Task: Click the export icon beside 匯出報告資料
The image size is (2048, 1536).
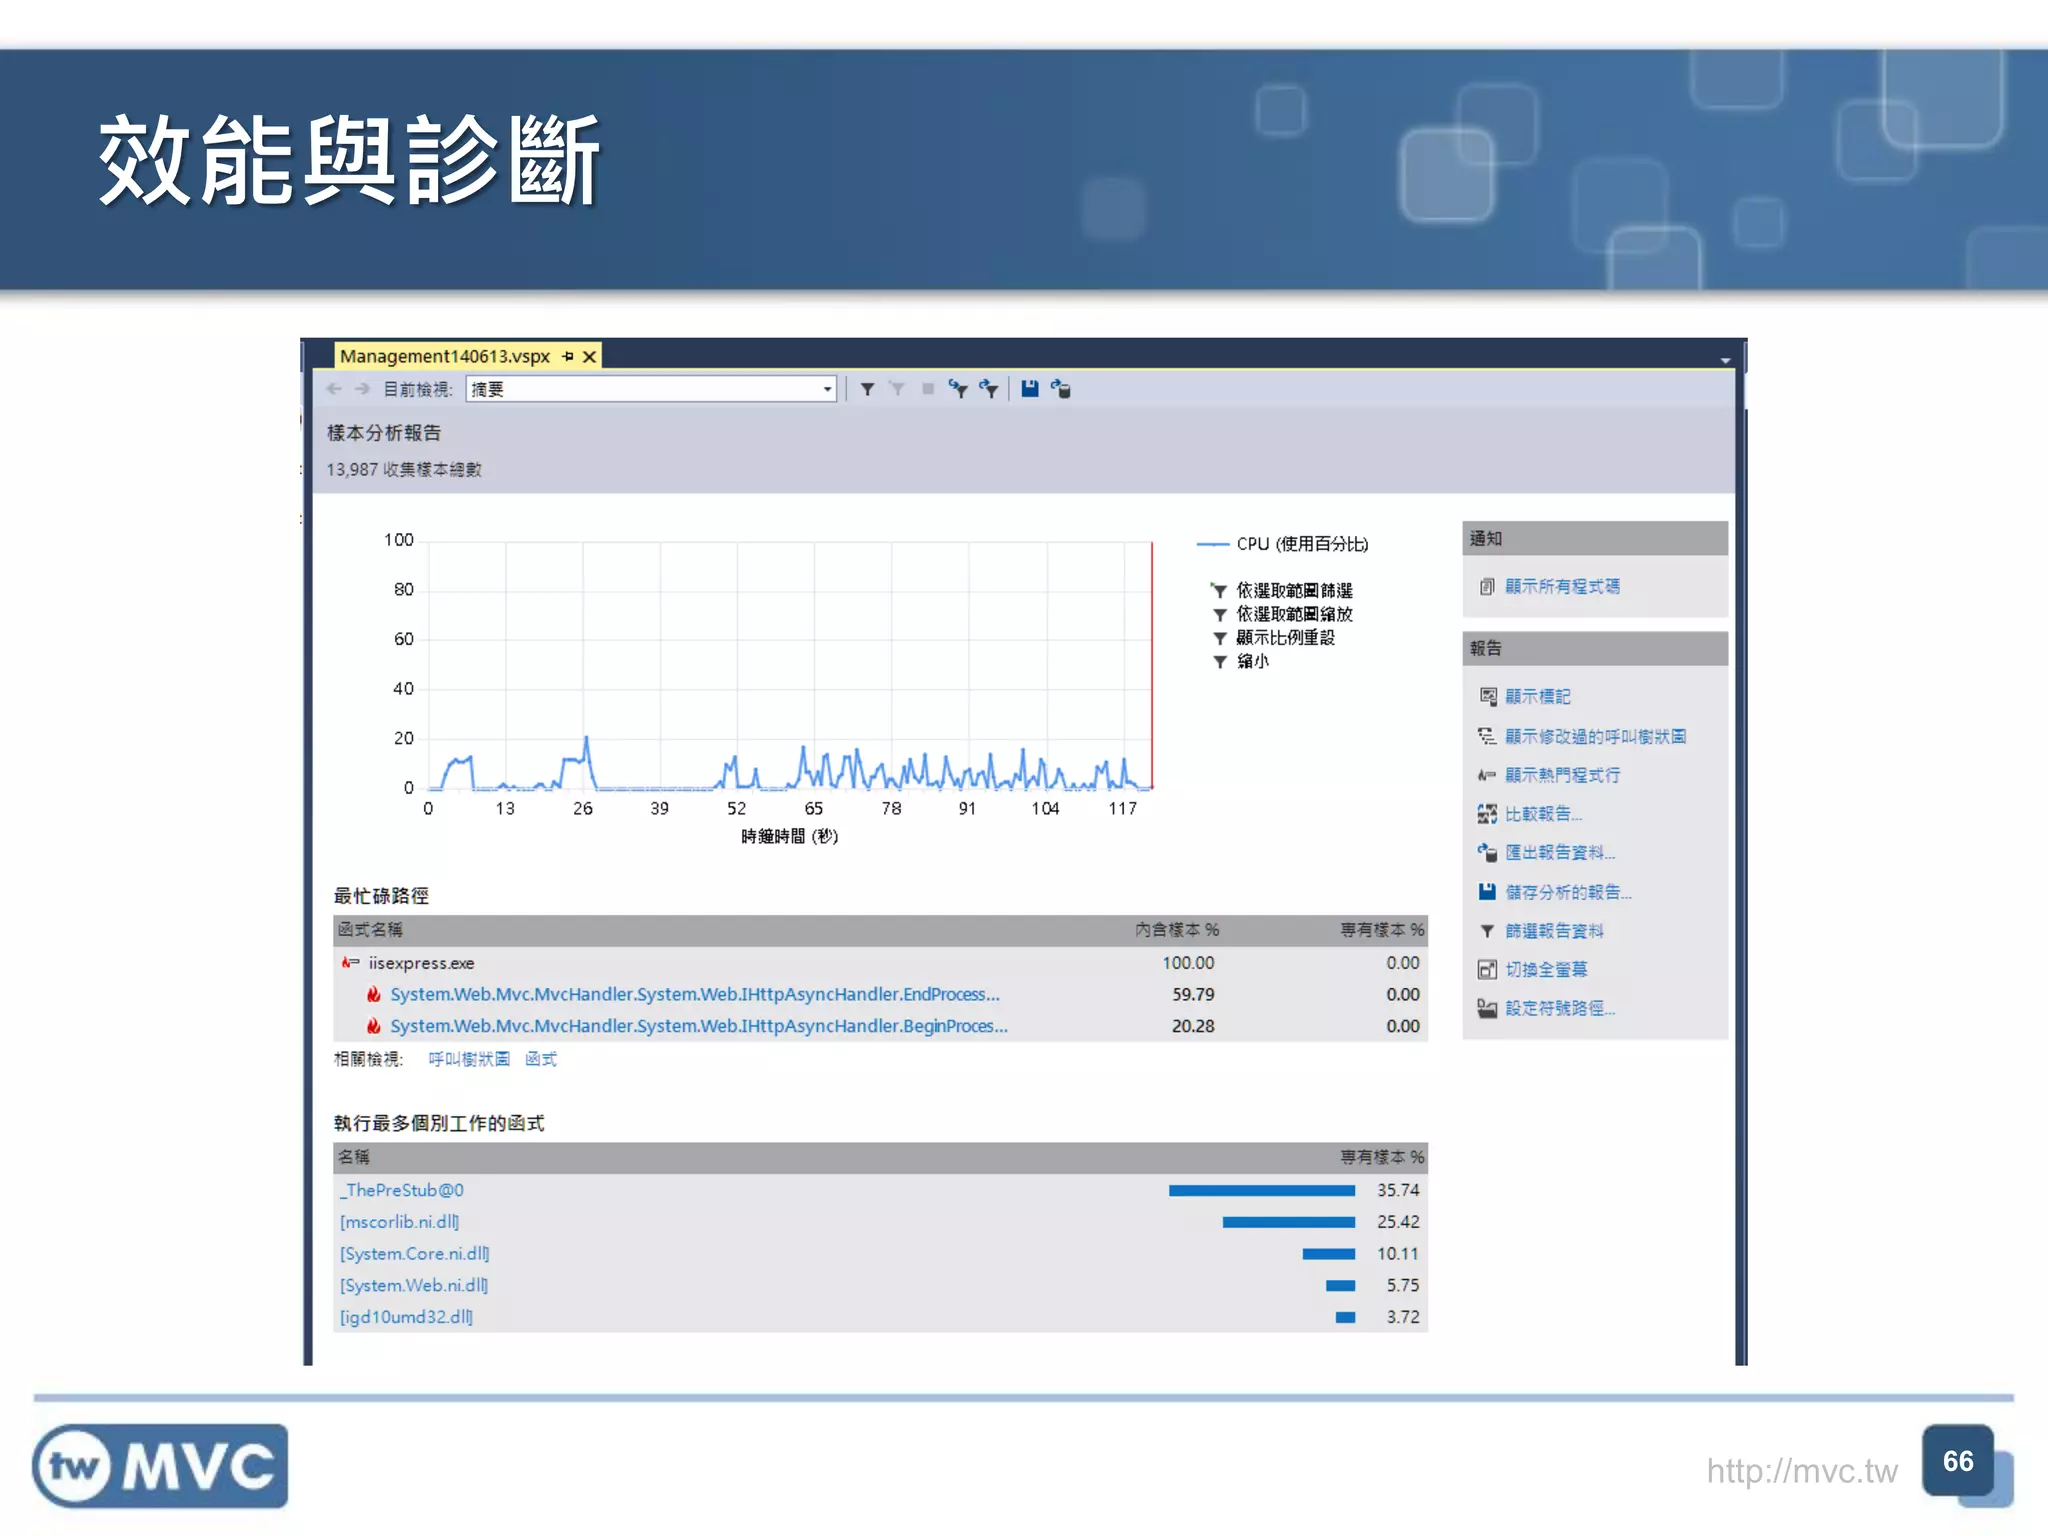Action: coord(1488,852)
